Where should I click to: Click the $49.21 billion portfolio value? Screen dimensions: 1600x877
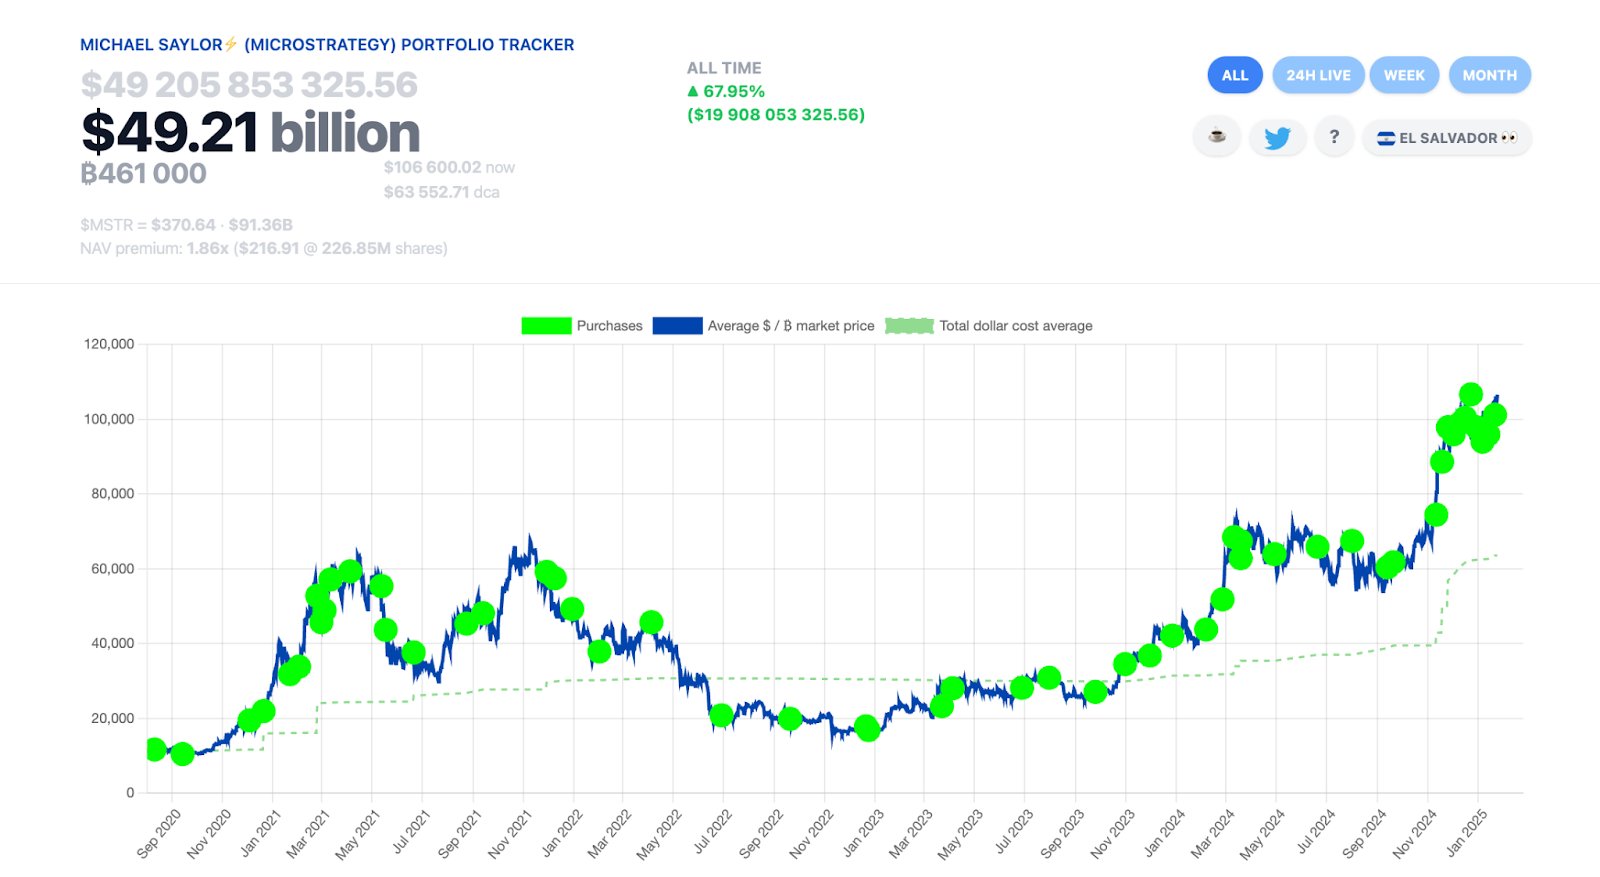point(250,133)
